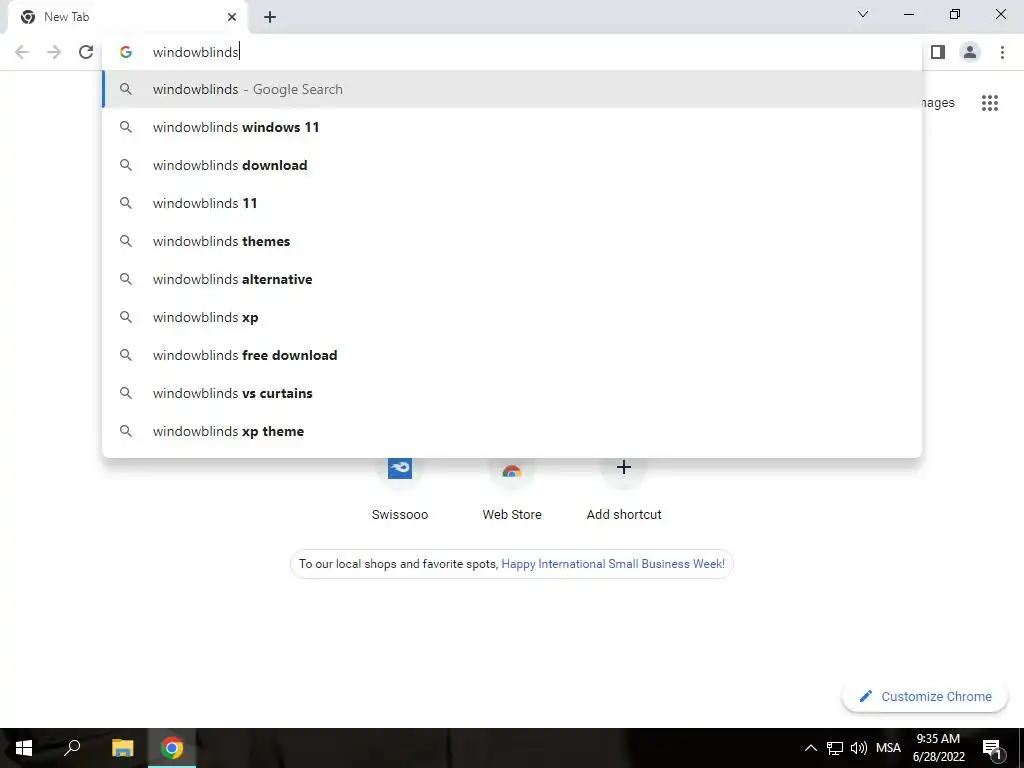Screen dimensions: 1024x768
Task: Close the New Tab tab
Action: [232, 17]
